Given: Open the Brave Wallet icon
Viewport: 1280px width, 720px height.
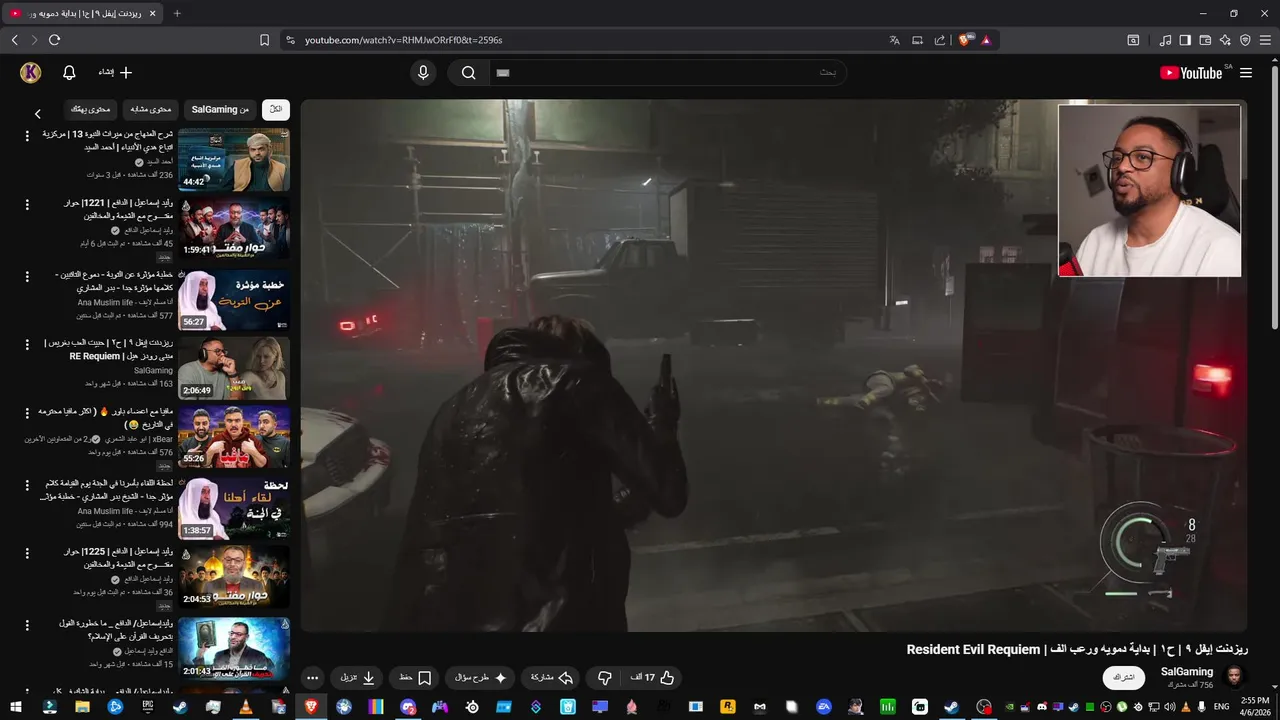Looking at the screenshot, I should 1205,40.
